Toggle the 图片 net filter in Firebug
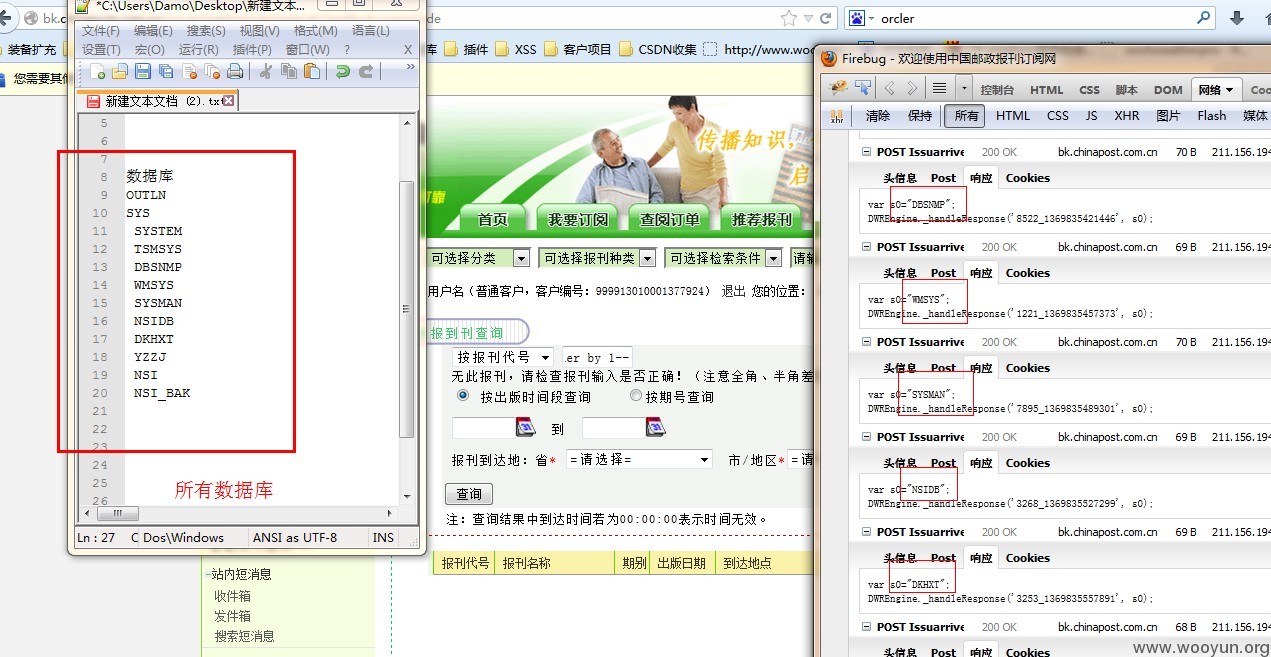 [1168, 116]
